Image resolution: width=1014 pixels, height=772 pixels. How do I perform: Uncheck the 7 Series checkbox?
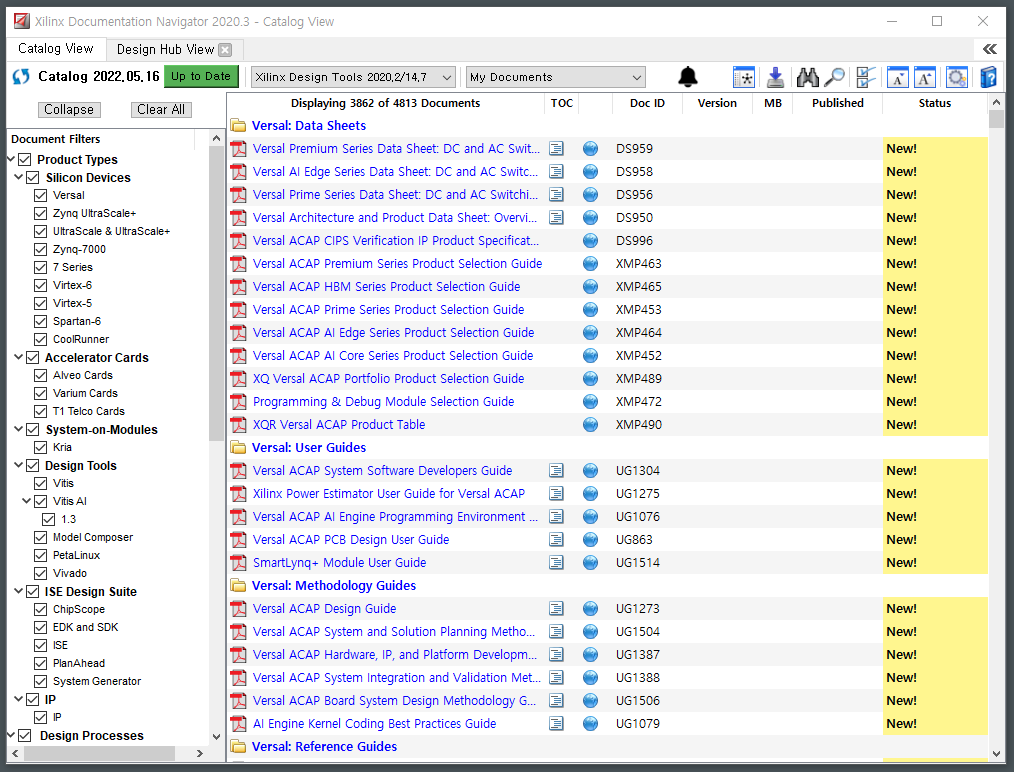(41, 267)
